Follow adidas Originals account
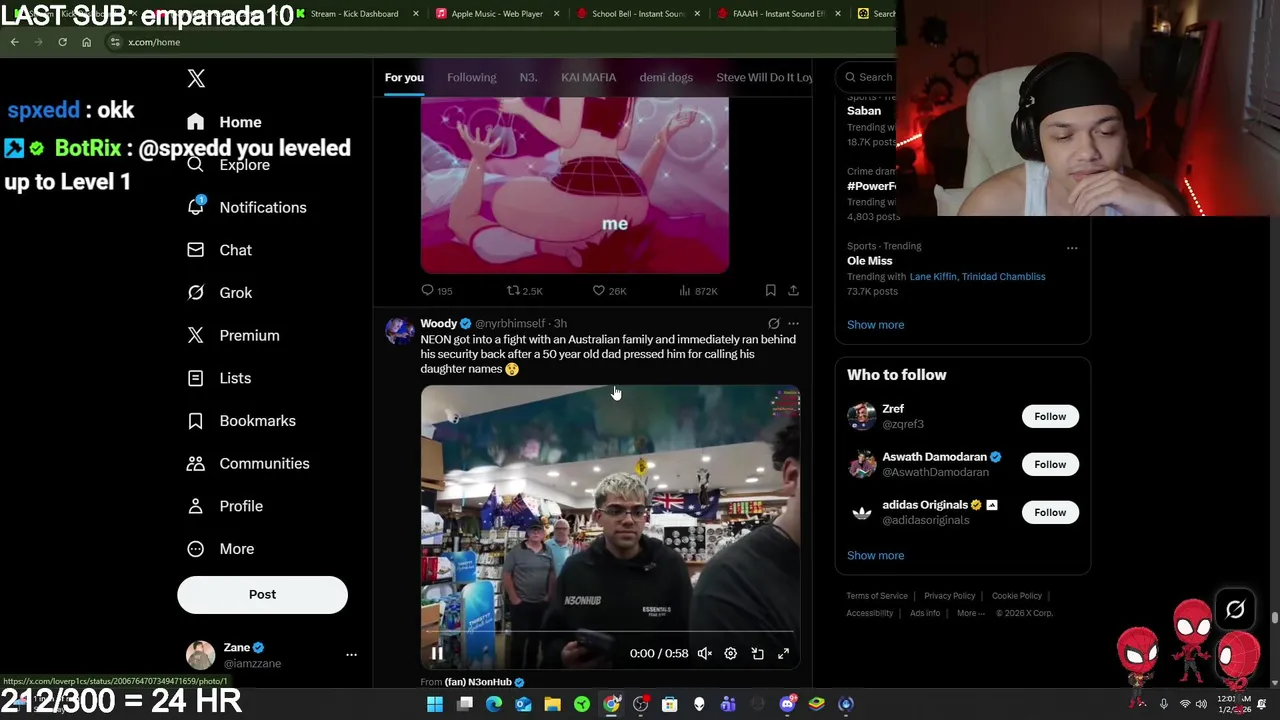Screen dimensions: 1280x720 pyautogui.click(x=1050, y=512)
